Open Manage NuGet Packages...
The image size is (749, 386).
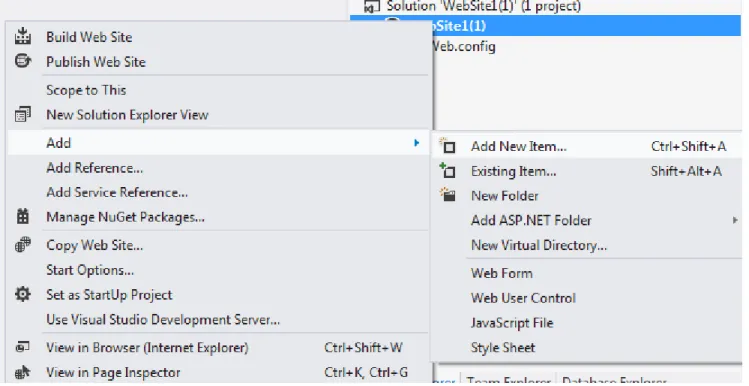coord(126,217)
